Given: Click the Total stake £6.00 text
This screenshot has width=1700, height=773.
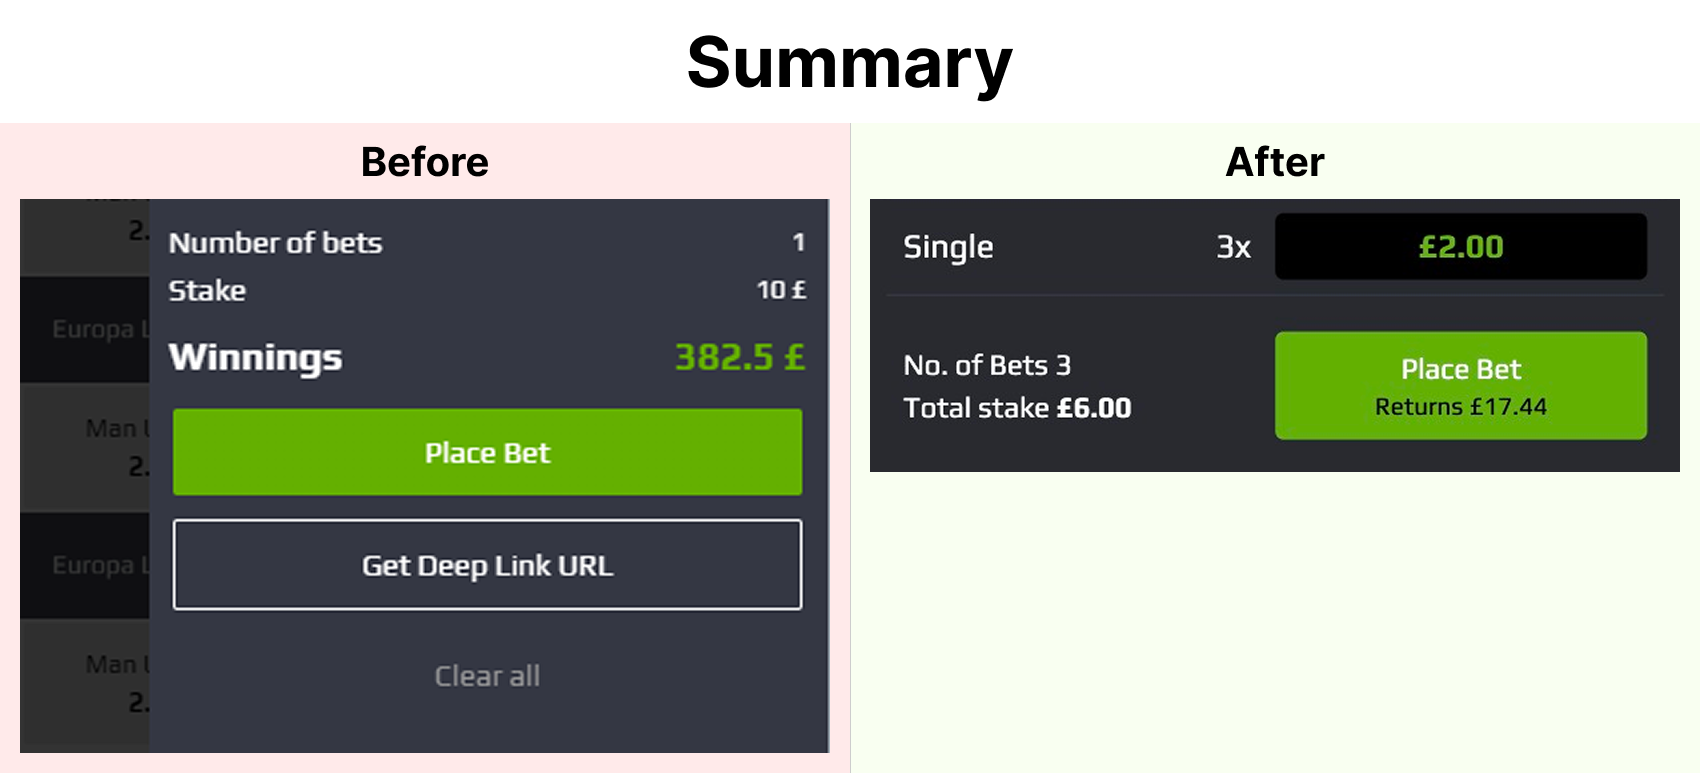Looking at the screenshot, I should (1017, 408).
